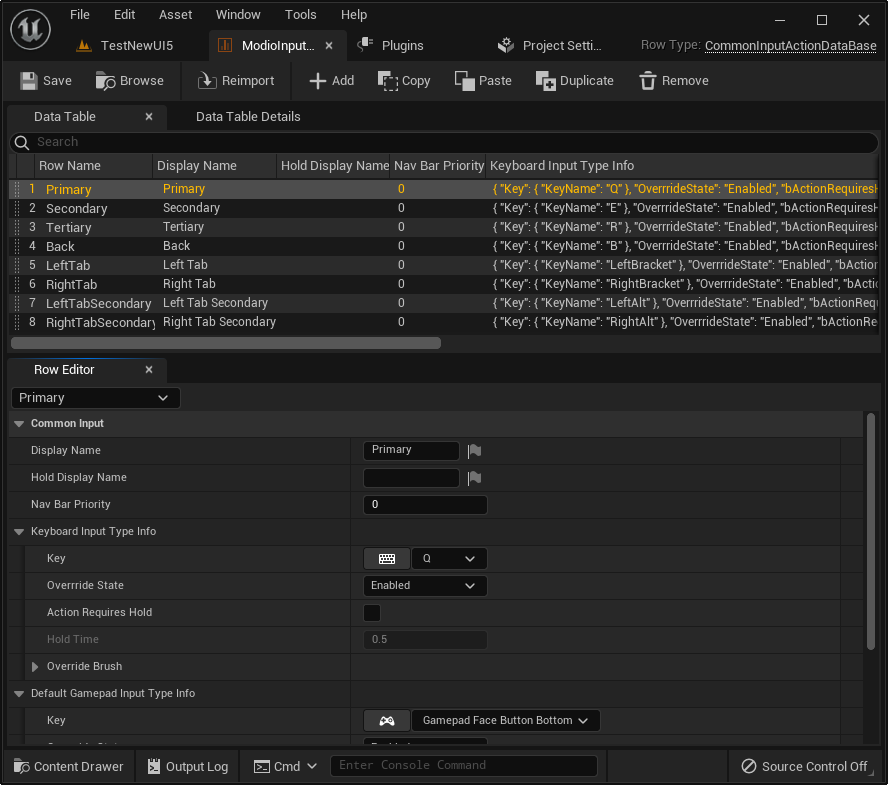Open the CommonInputActionDataBase row type link
The image size is (888, 785).
pos(791,46)
